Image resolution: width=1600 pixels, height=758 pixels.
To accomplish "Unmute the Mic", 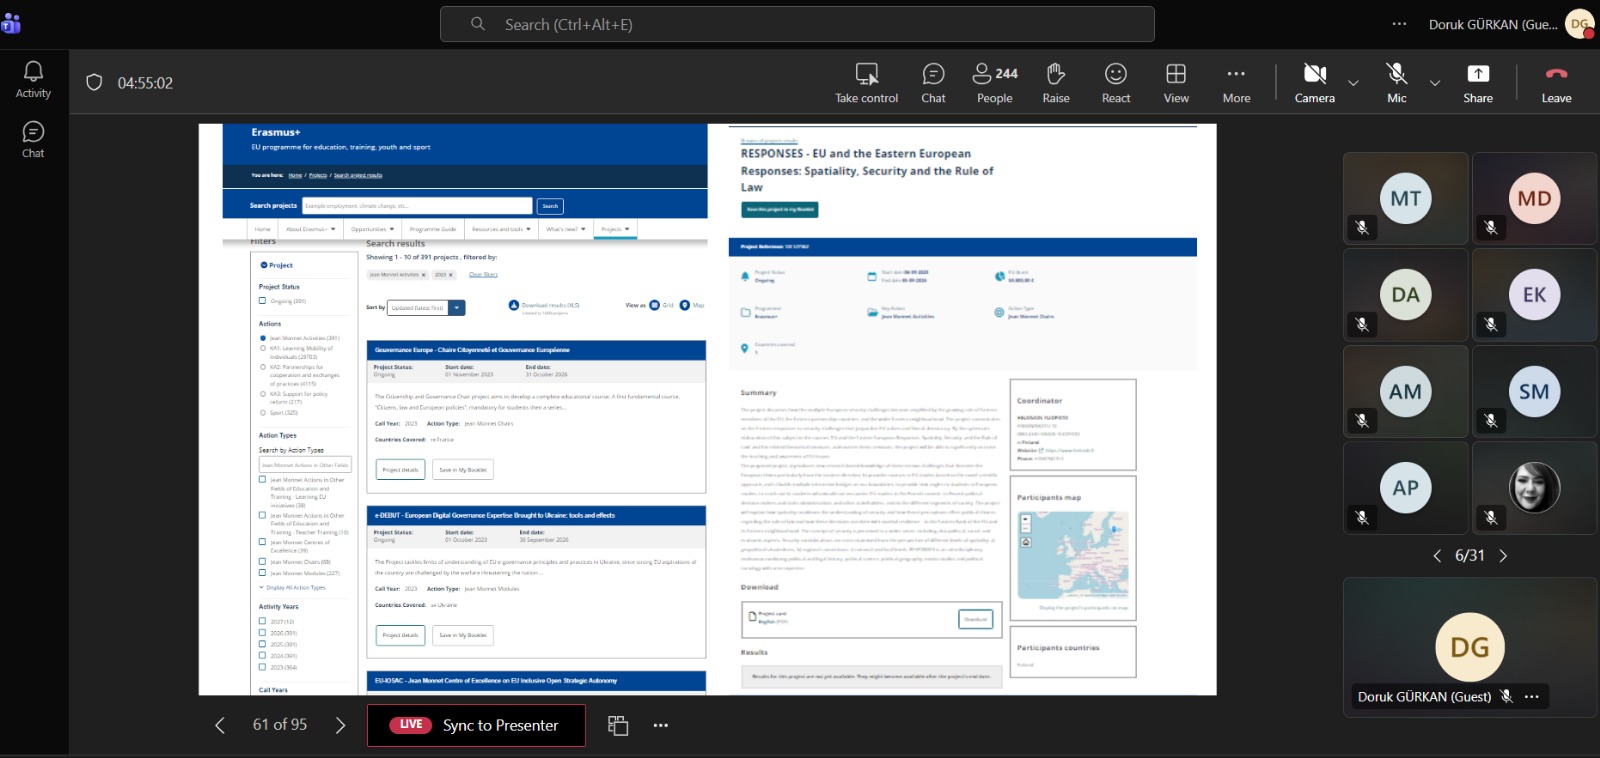I will pos(1396,83).
